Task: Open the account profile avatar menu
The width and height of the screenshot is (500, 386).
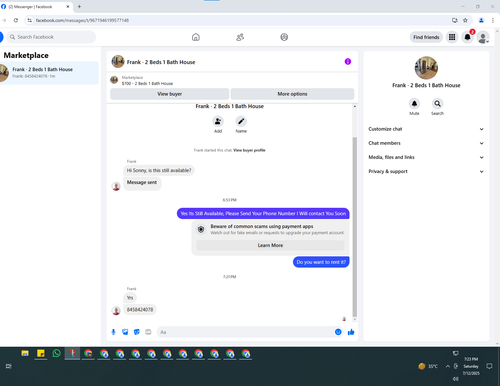Action: pyautogui.click(x=483, y=37)
